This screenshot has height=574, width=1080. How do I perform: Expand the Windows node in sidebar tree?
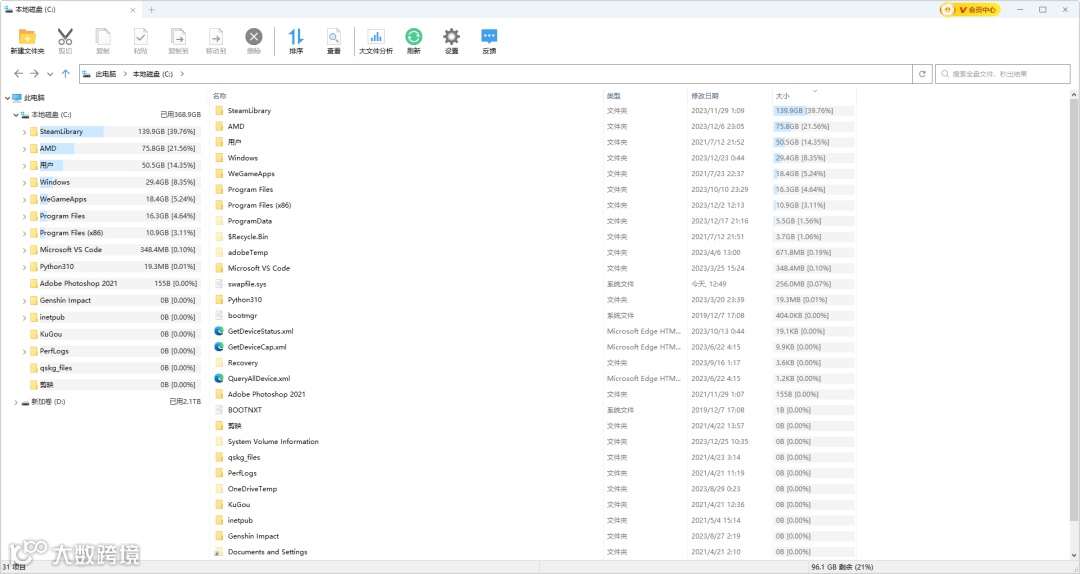click(x=24, y=183)
